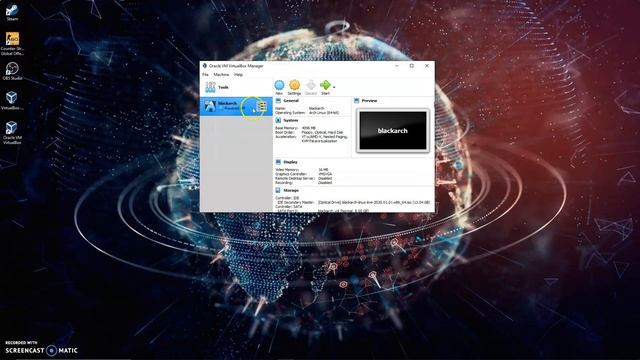Open the Tools icon in sidebar
640x360 pixels.
pos(210,87)
